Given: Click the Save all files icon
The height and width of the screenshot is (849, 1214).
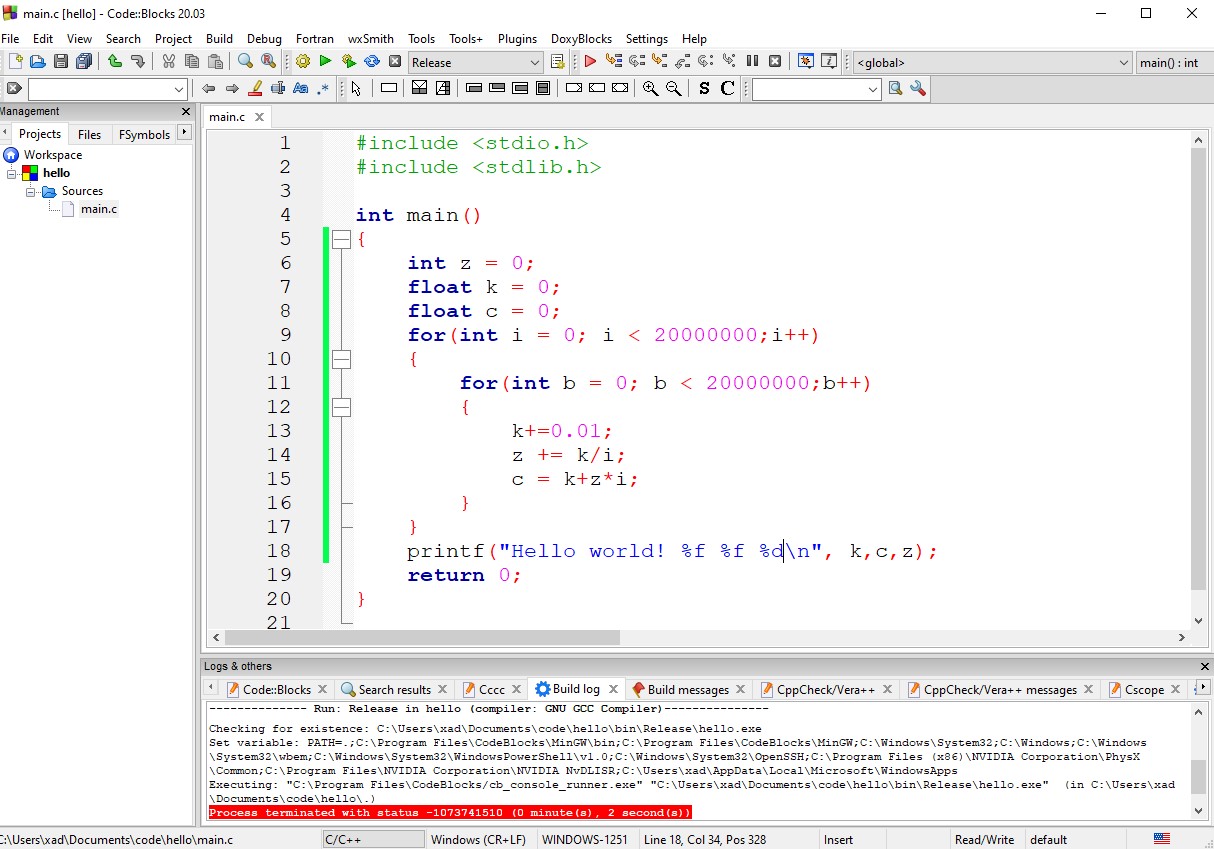Looking at the screenshot, I should 84,62.
